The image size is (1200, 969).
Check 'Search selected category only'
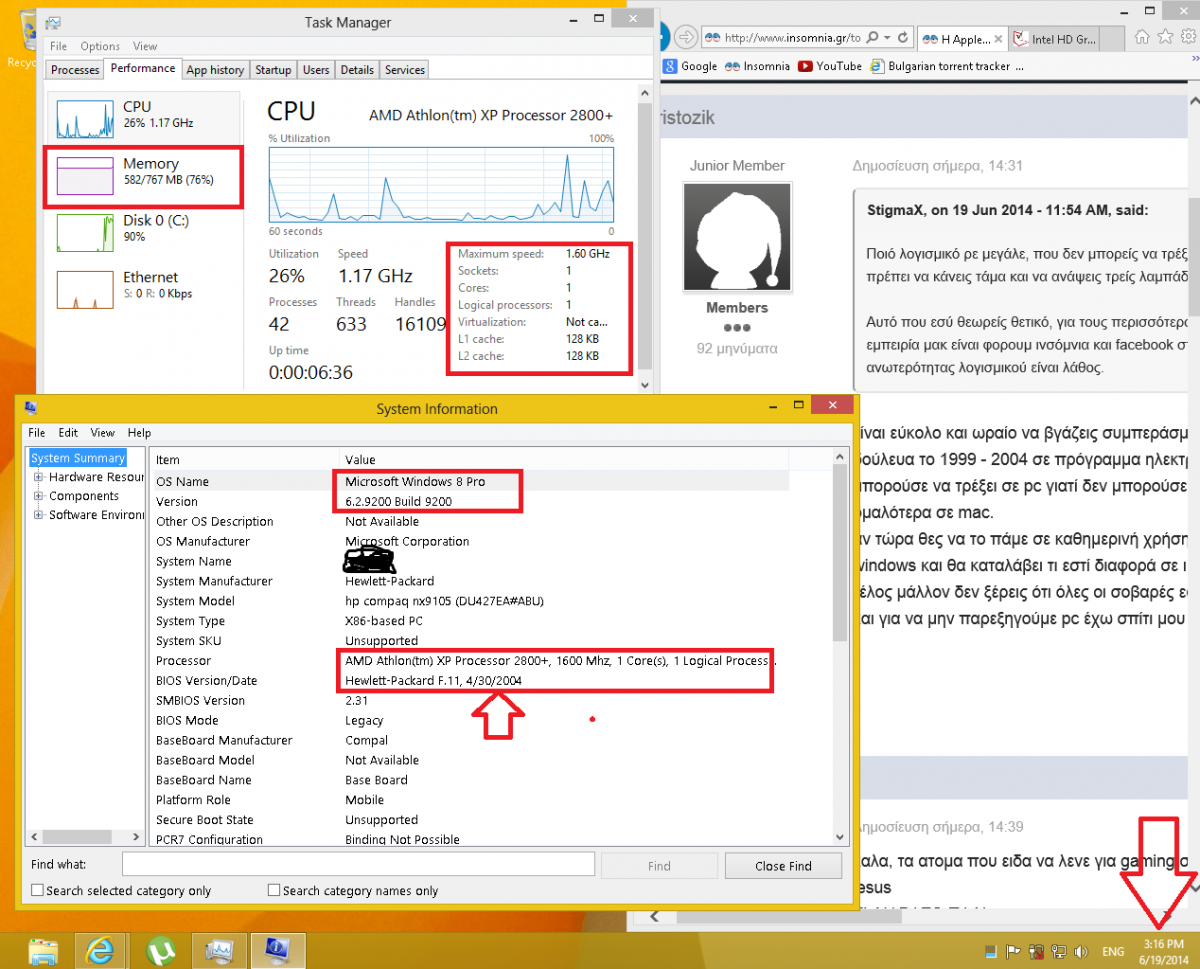(37, 891)
